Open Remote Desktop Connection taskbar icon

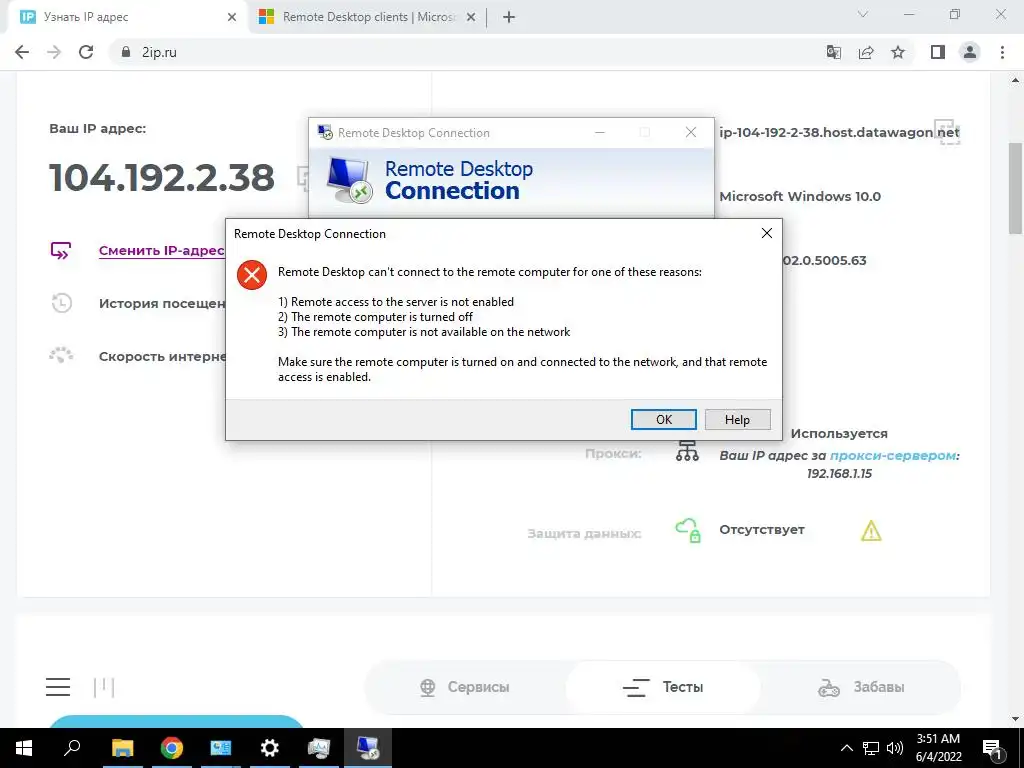[x=368, y=748]
